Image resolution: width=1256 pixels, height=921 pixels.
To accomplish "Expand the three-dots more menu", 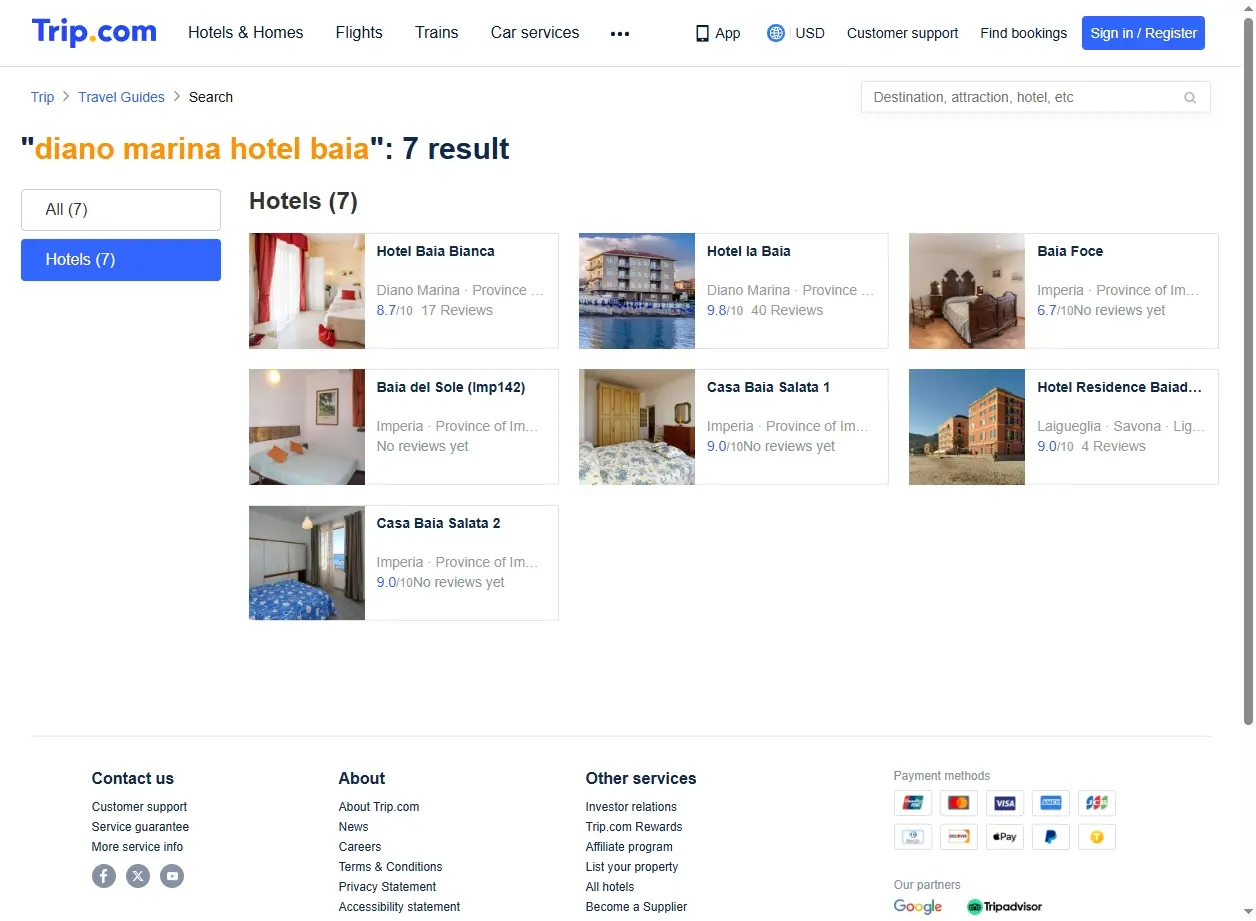I will pyautogui.click(x=620, y=33).
